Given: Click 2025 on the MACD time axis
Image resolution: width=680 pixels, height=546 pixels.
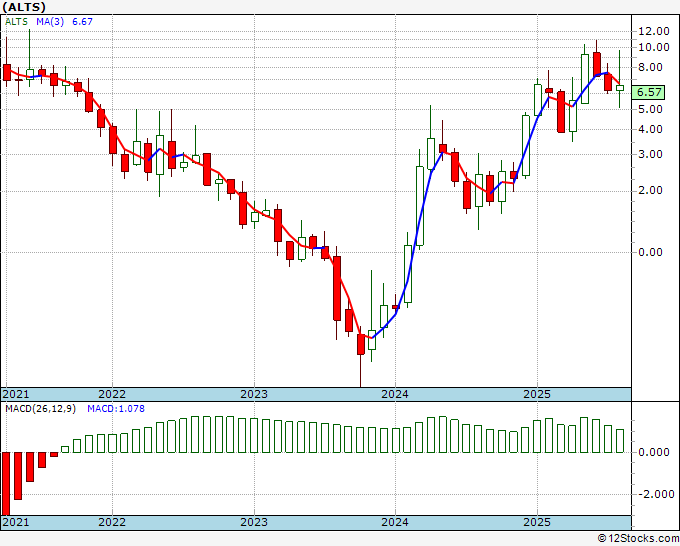Looking at the screenshot, I should pos(537,522).
